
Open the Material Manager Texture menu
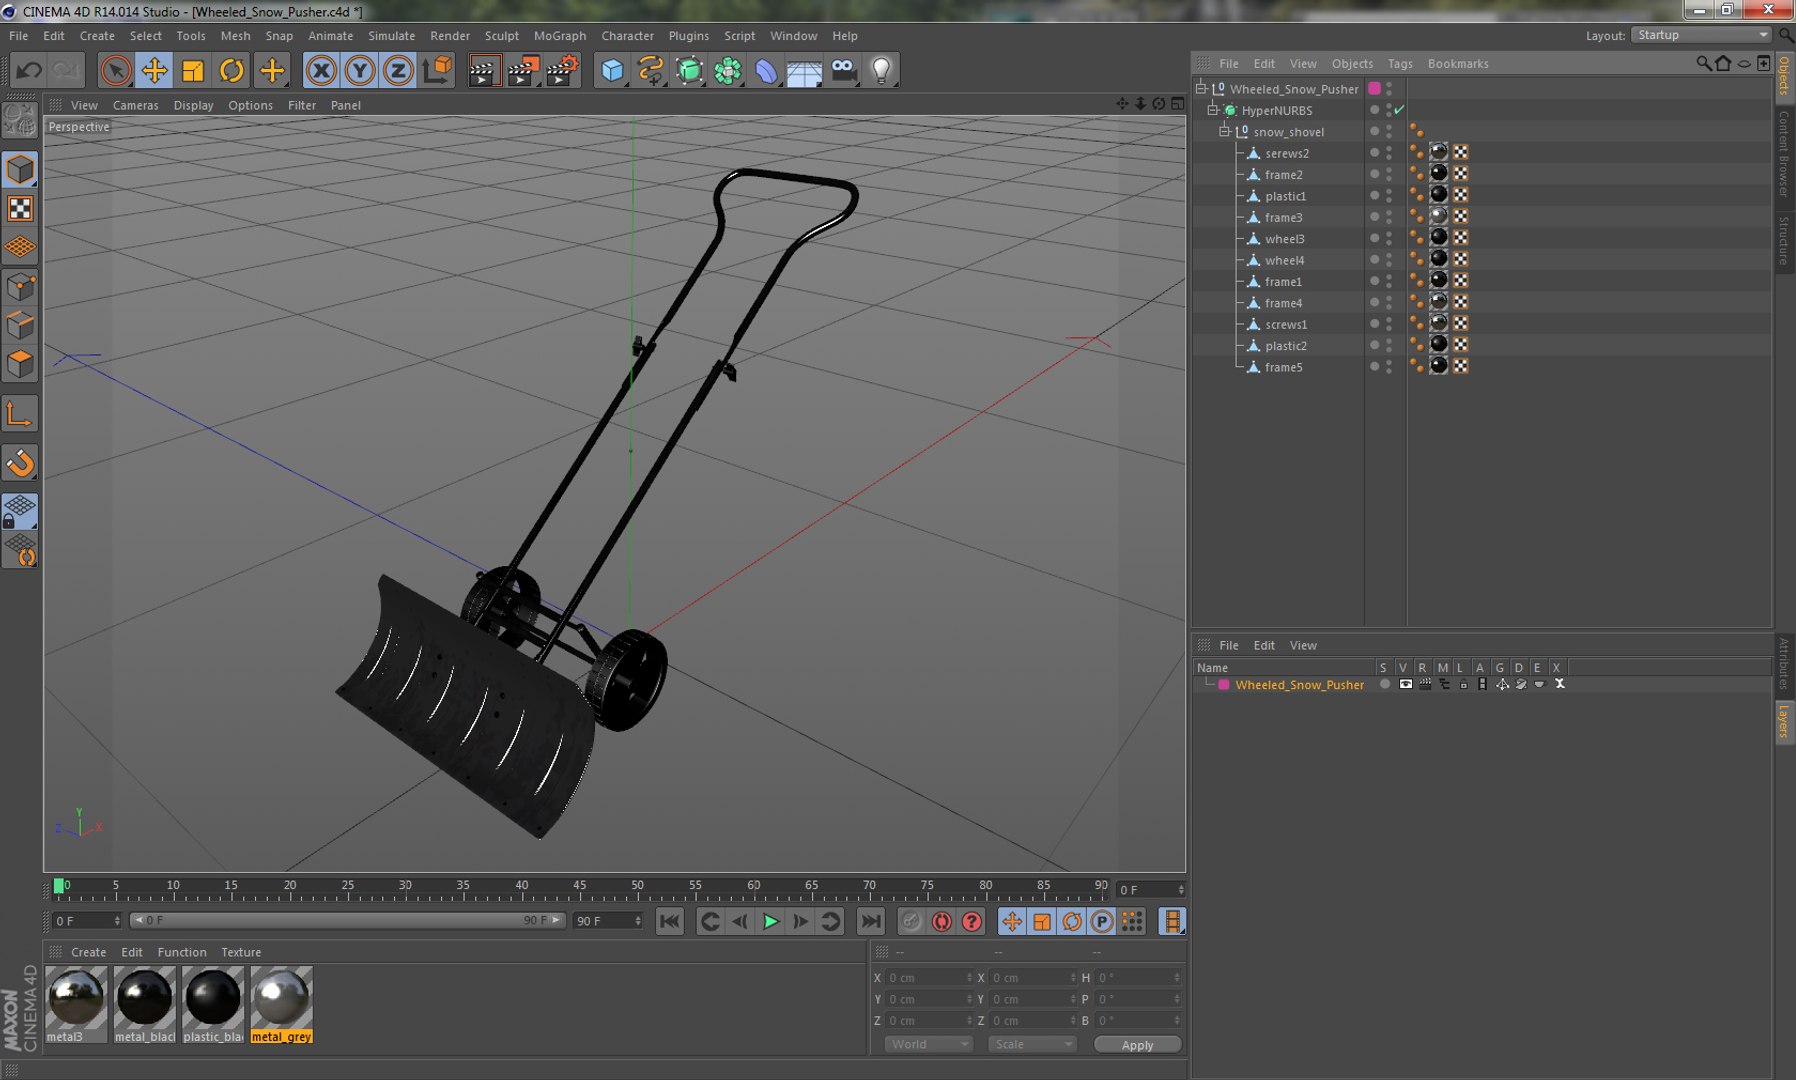point(241,952)
